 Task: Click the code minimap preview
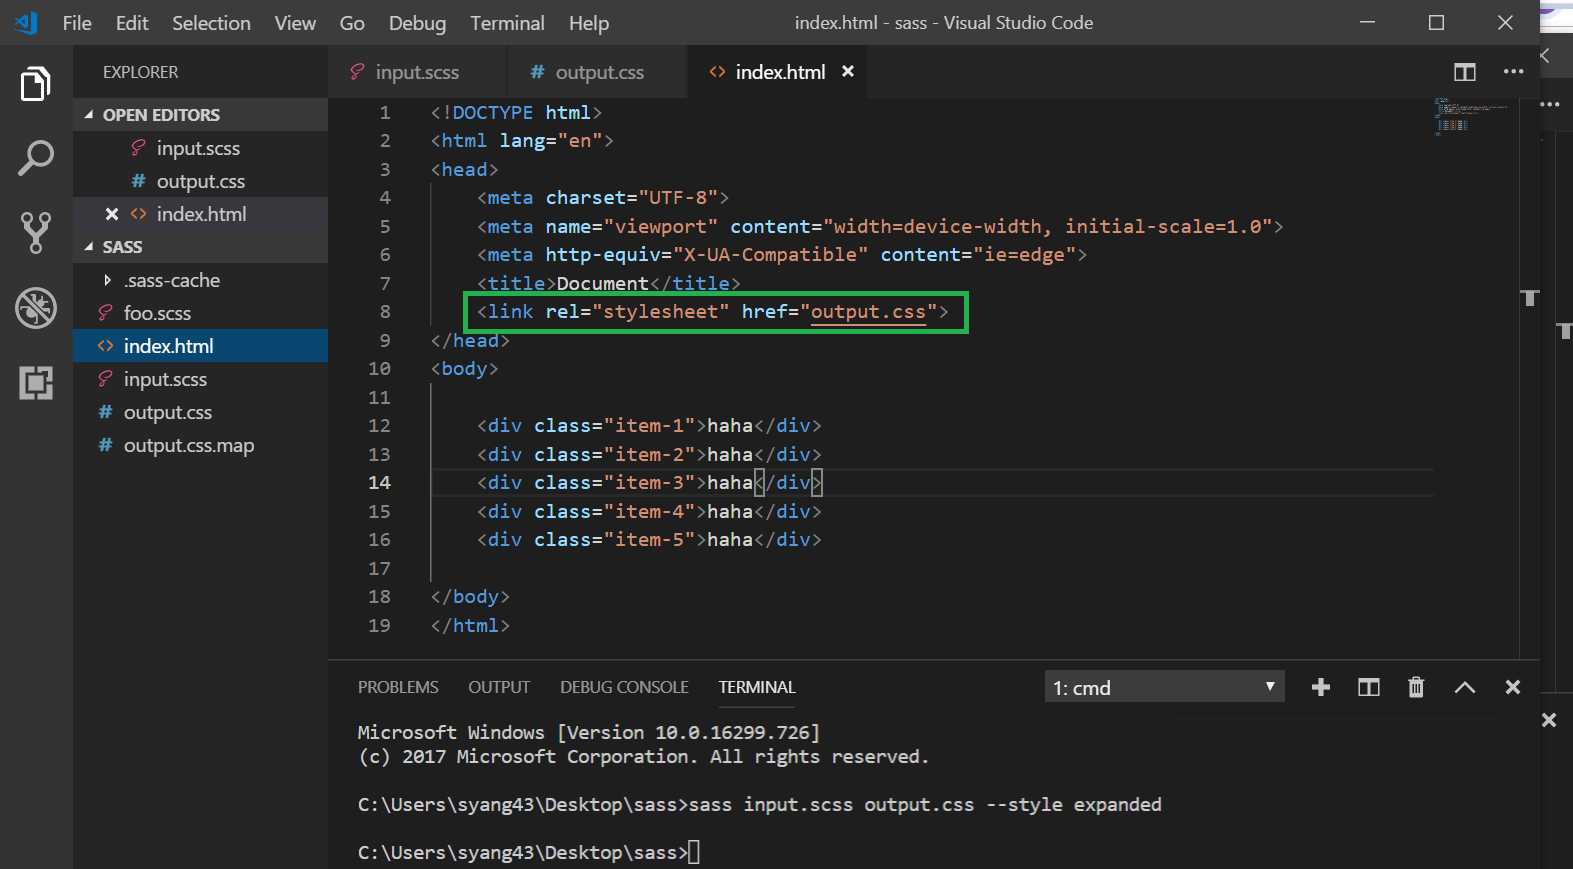(x=1471, y=116)
